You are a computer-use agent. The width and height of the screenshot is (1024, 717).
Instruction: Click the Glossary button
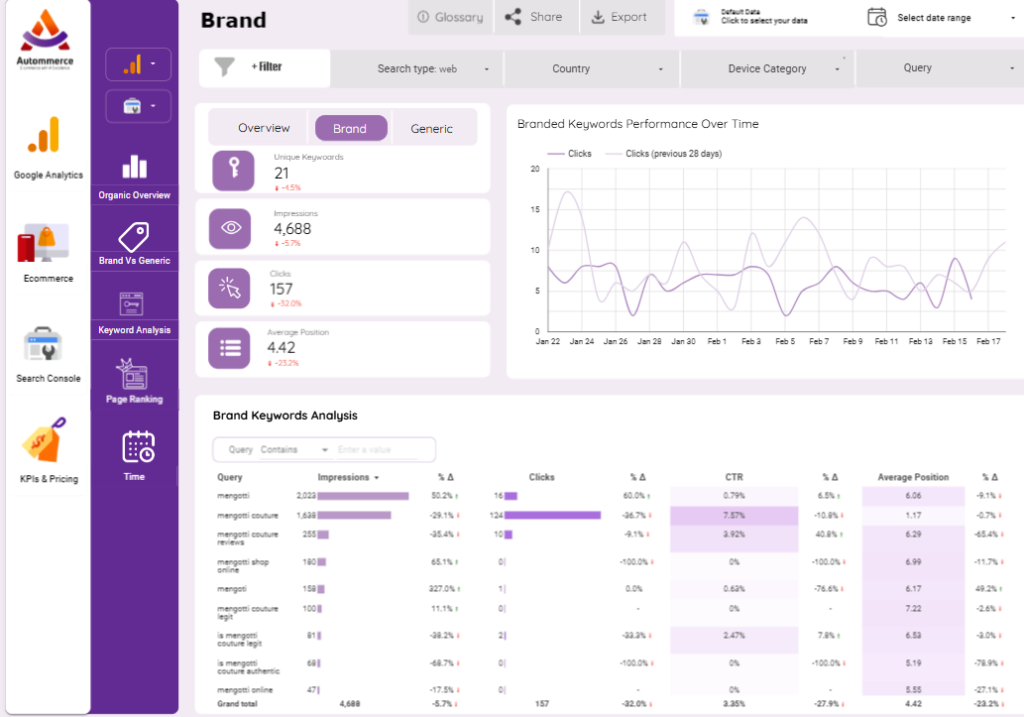tap(451, 17)
